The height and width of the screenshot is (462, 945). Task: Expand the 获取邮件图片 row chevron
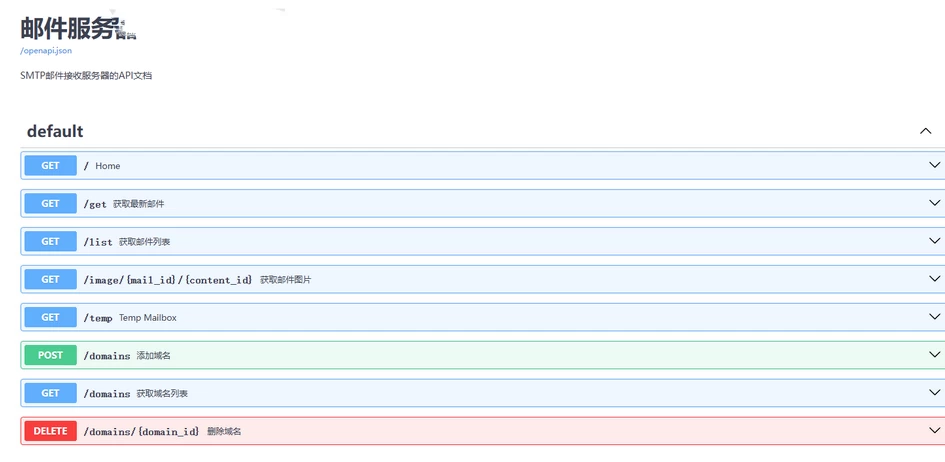pyautogui.click(x=935, y=280)
